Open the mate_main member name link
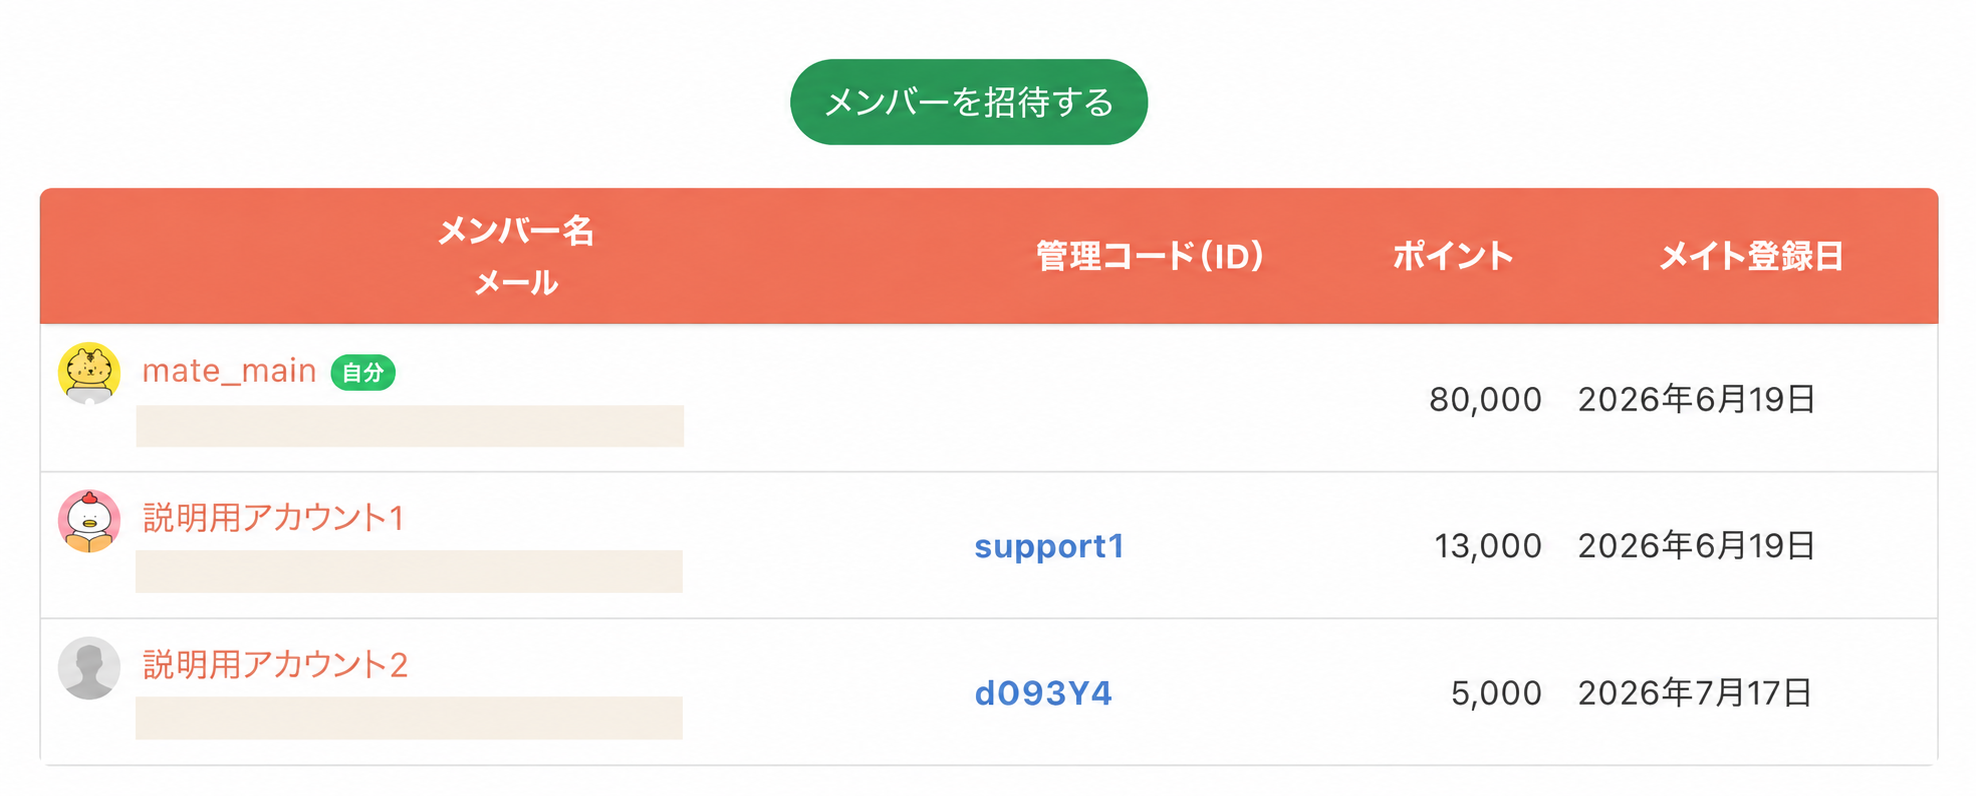 click(x=229, y=371)
